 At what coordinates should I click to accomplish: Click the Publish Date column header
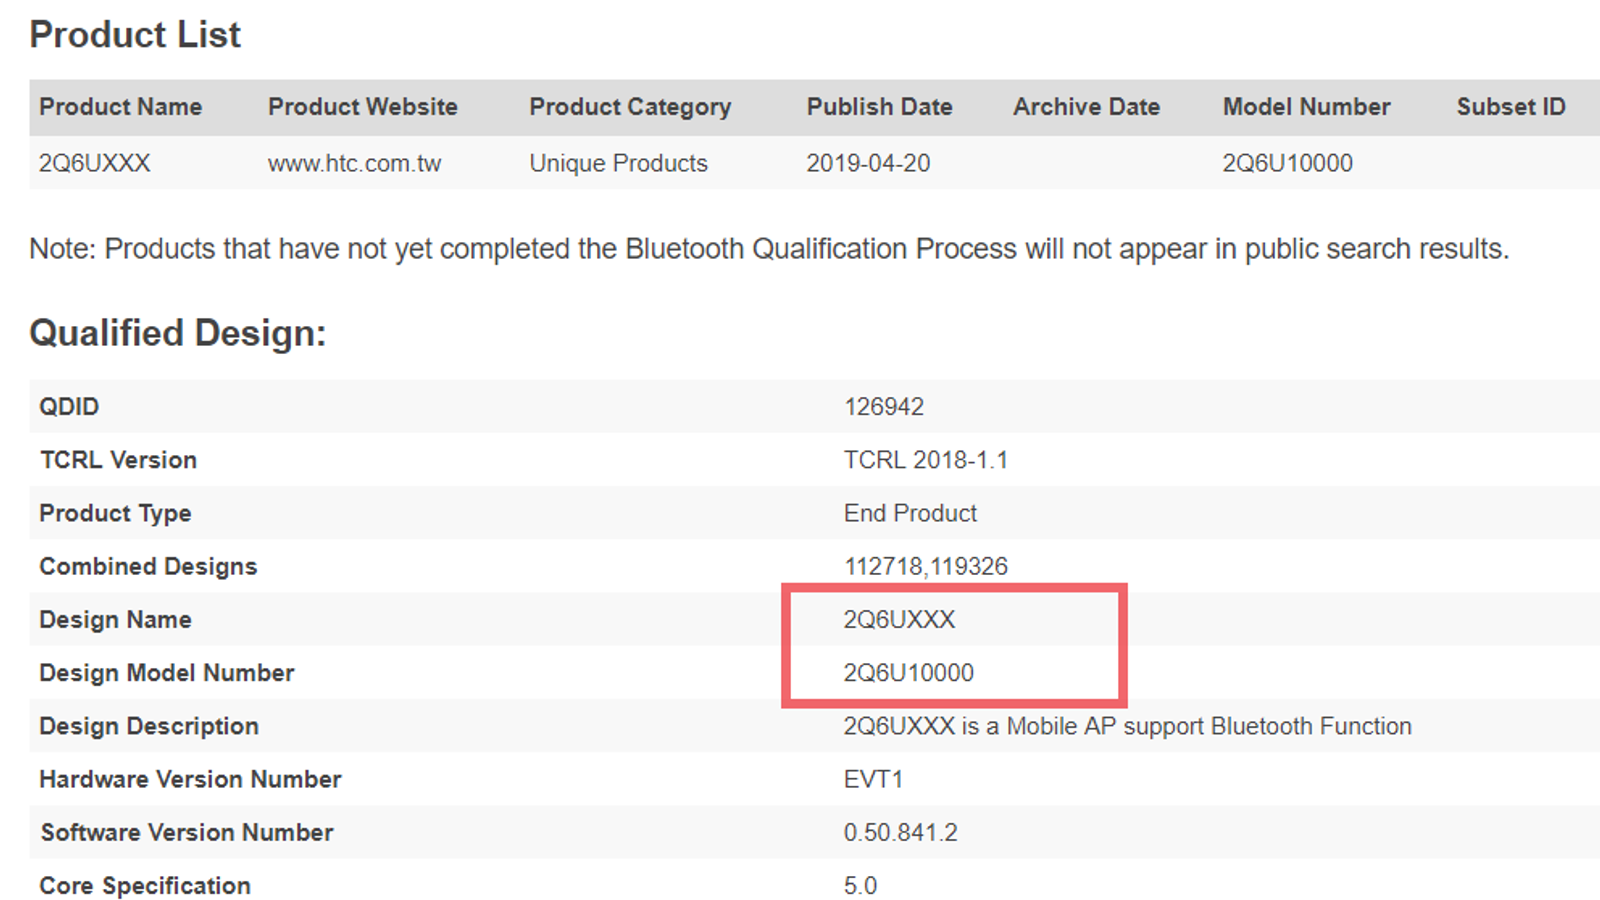coord(879,107)
